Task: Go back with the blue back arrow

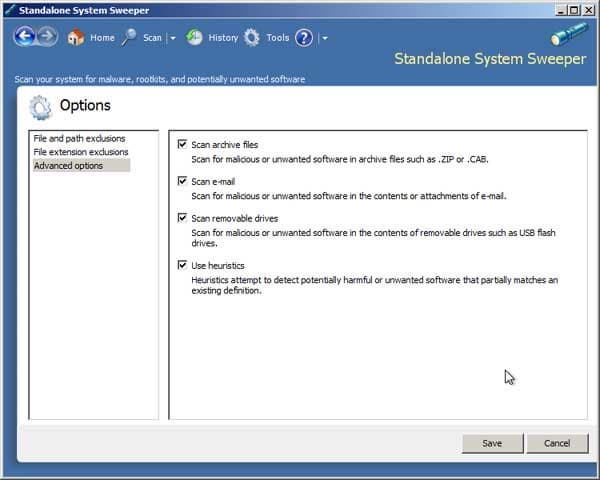Action: click(x=24, y=37)
